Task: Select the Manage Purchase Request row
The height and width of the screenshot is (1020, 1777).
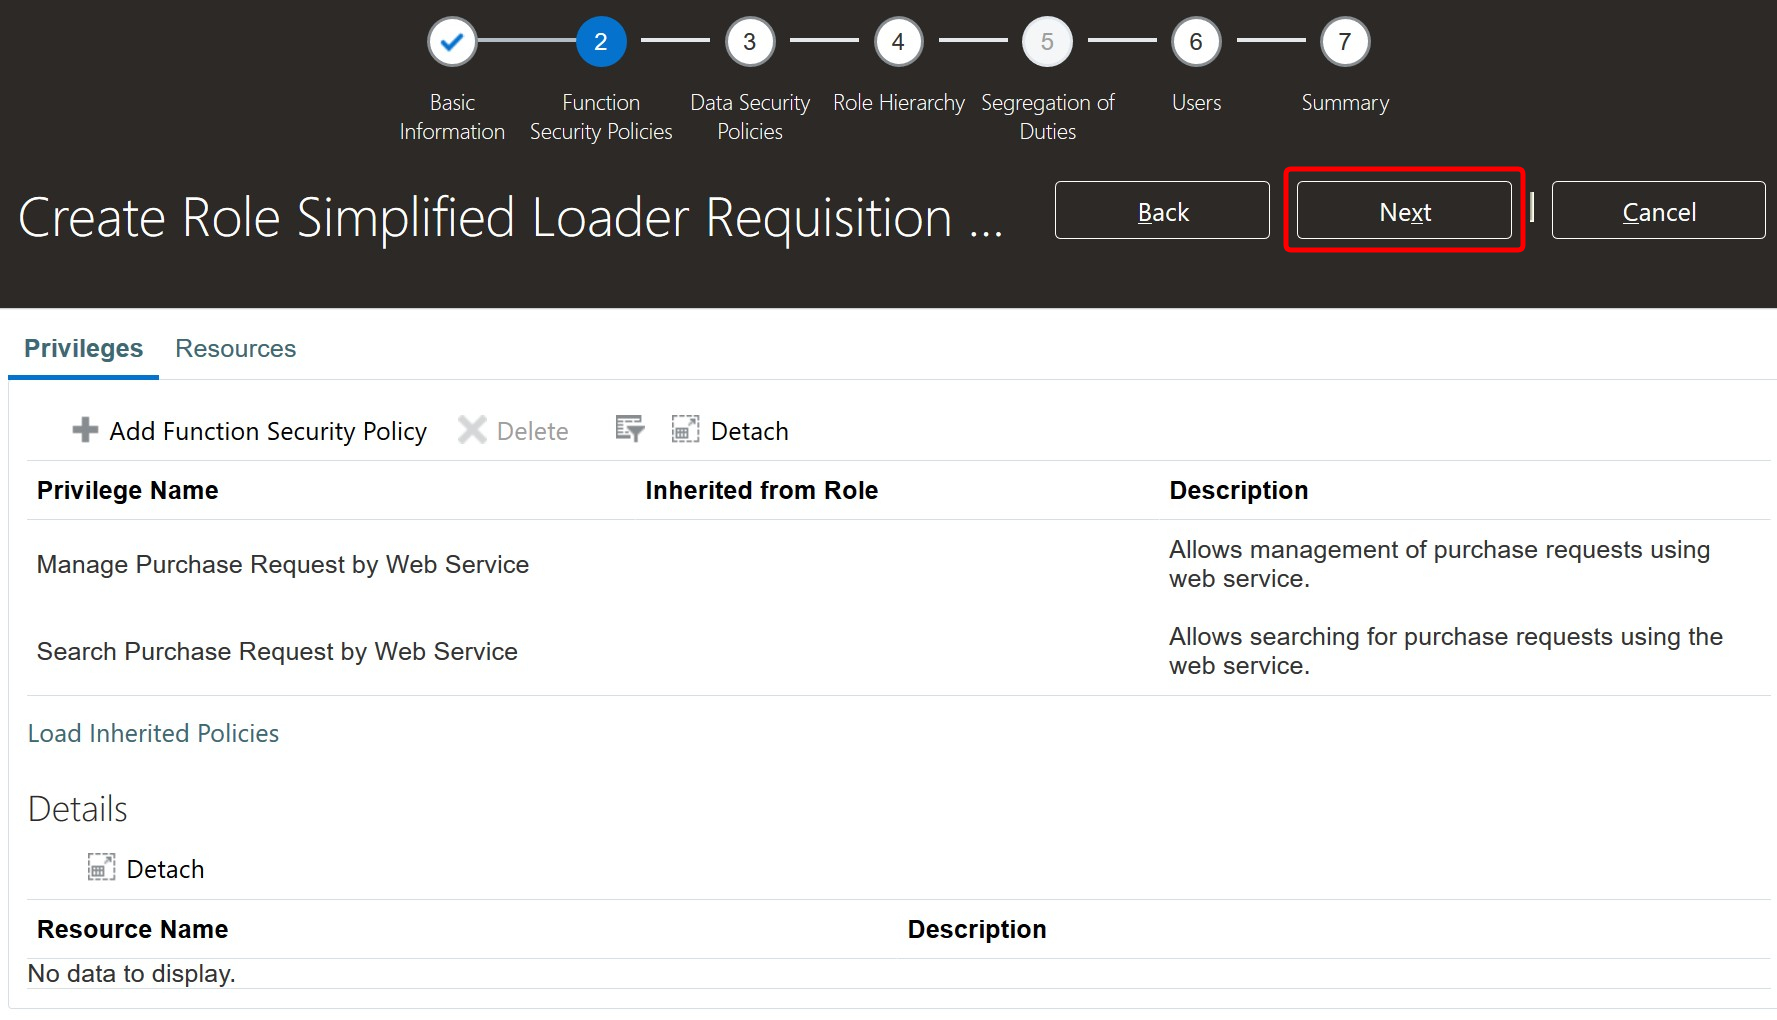Action: point(282,564)
